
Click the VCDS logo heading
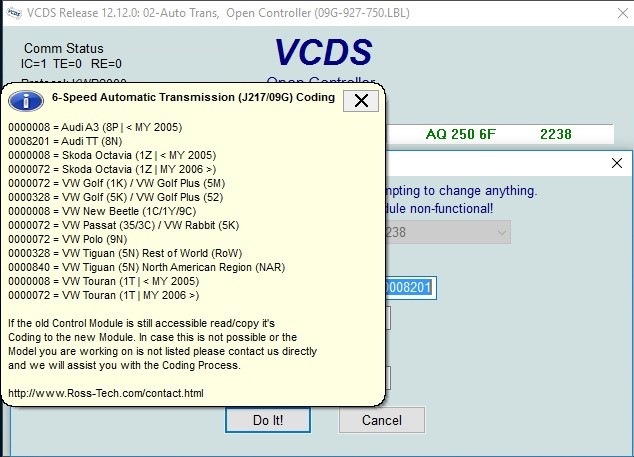click(323, 52)
